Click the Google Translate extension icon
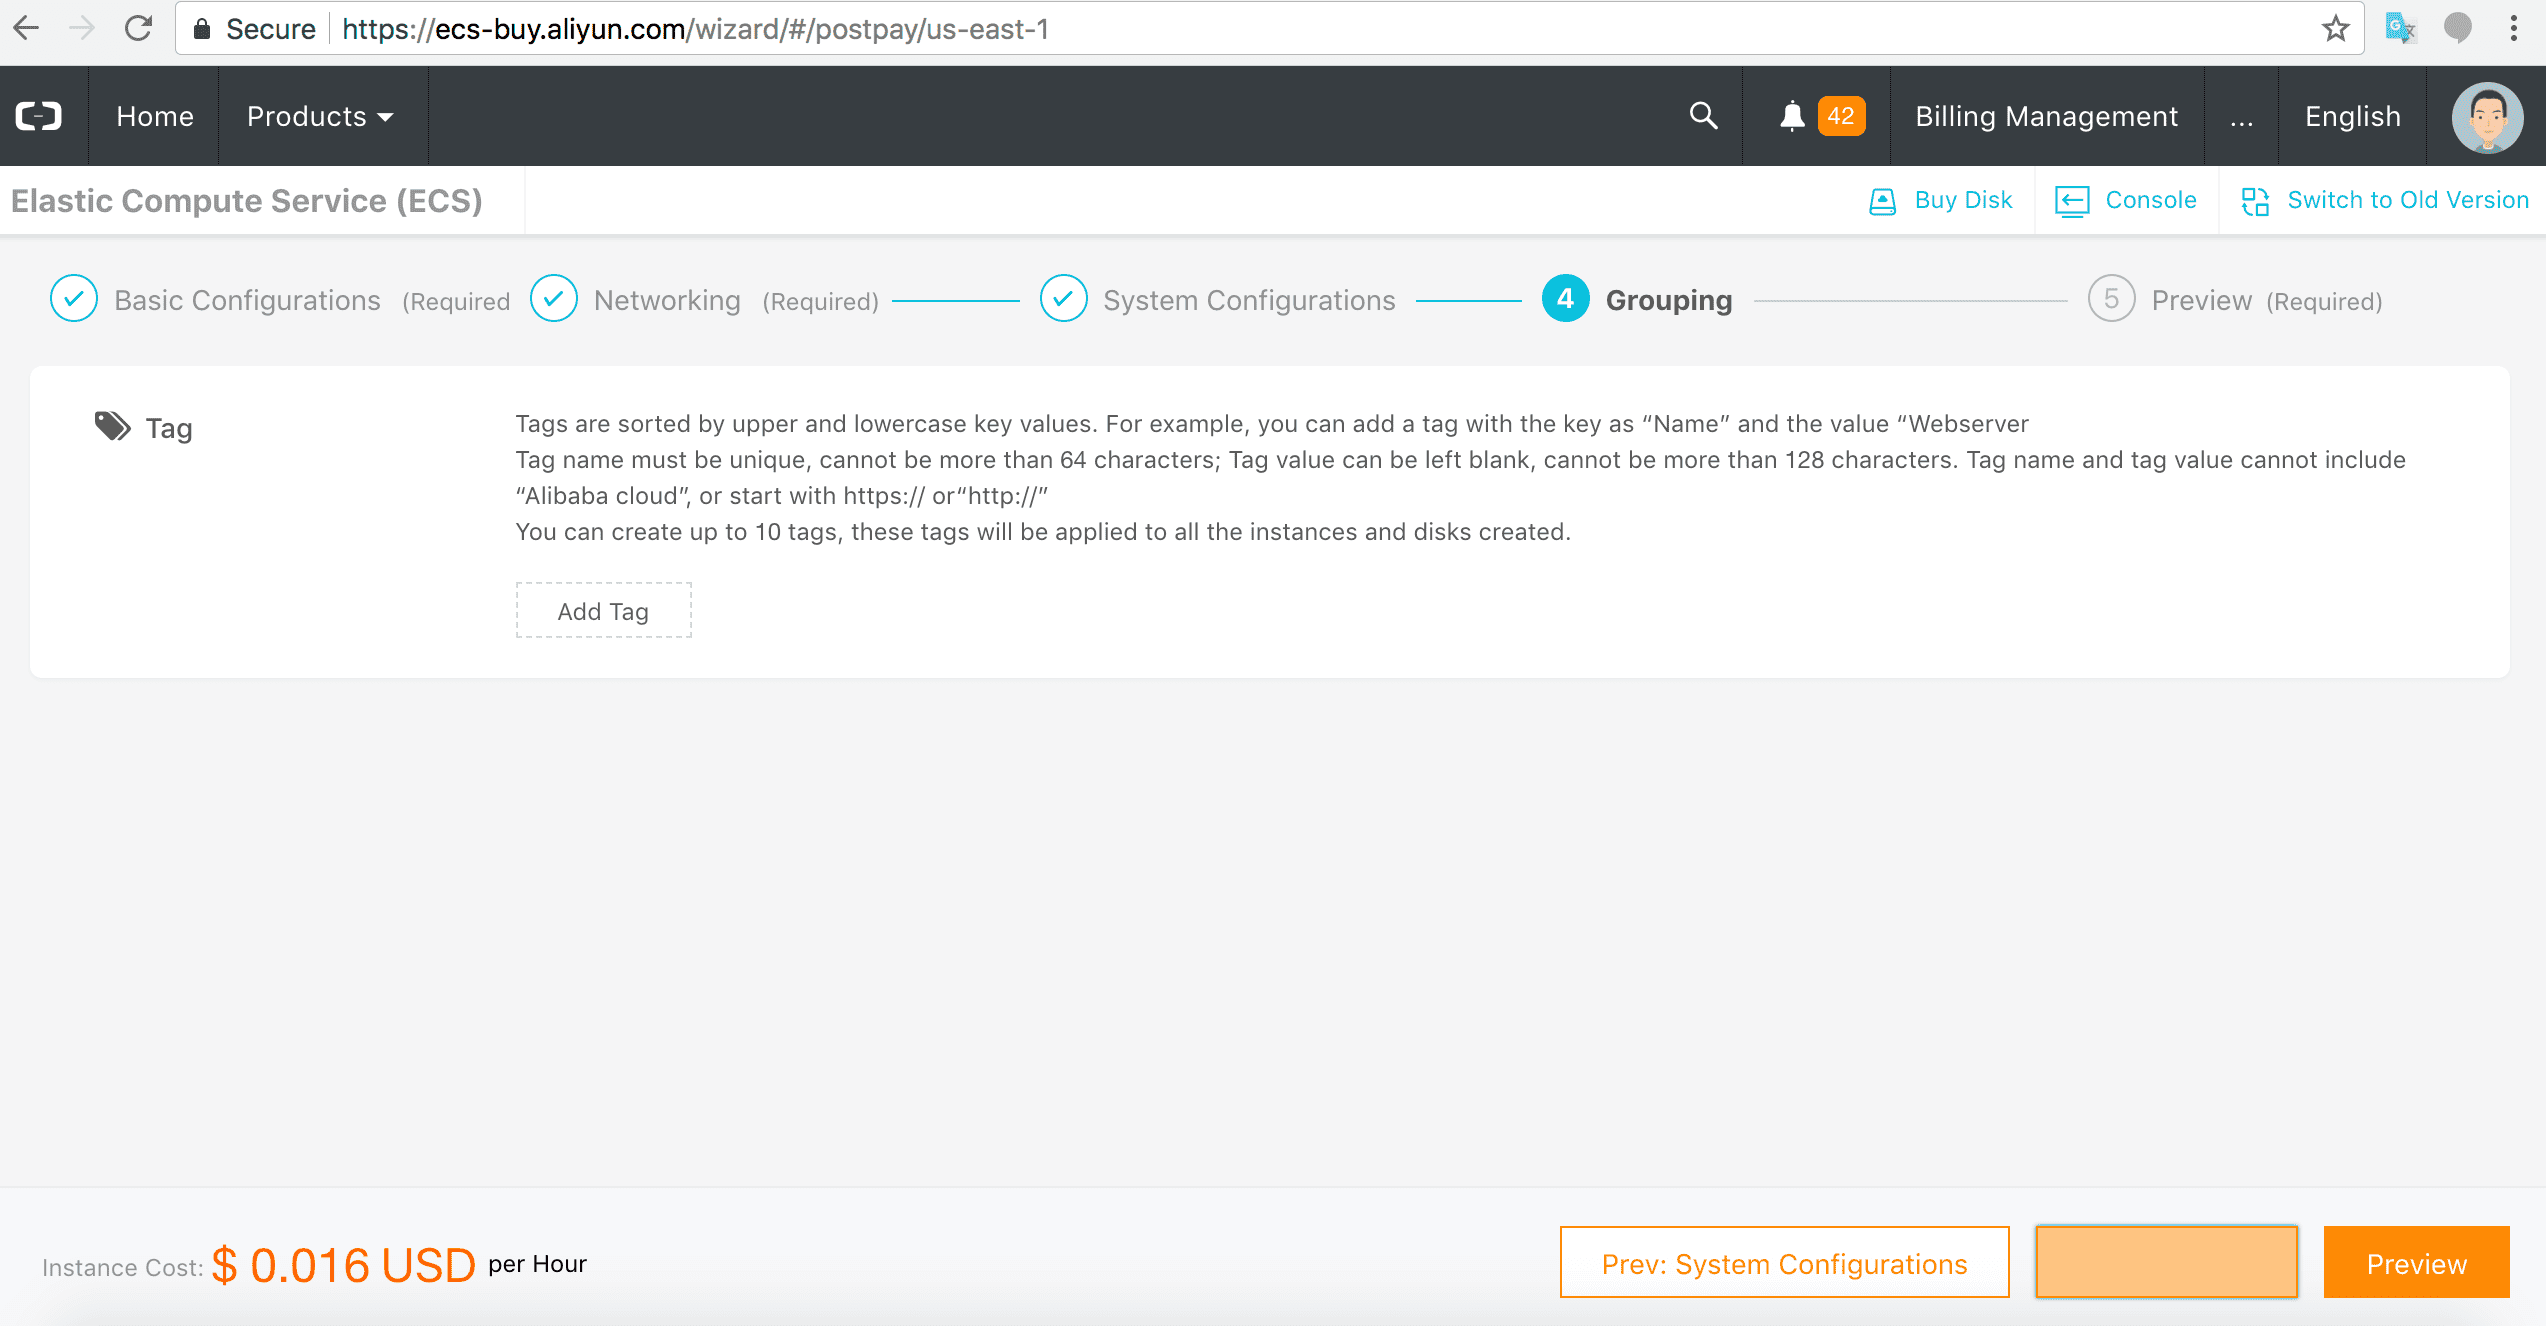This screenshot has width=2546, height=1326. (x=2400, y=29)
